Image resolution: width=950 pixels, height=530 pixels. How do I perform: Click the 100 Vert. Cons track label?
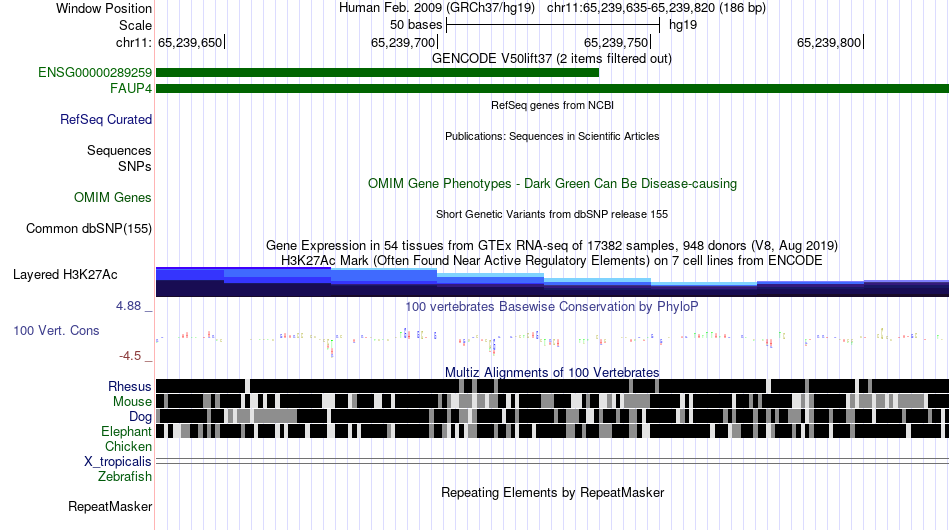[56, 331]
